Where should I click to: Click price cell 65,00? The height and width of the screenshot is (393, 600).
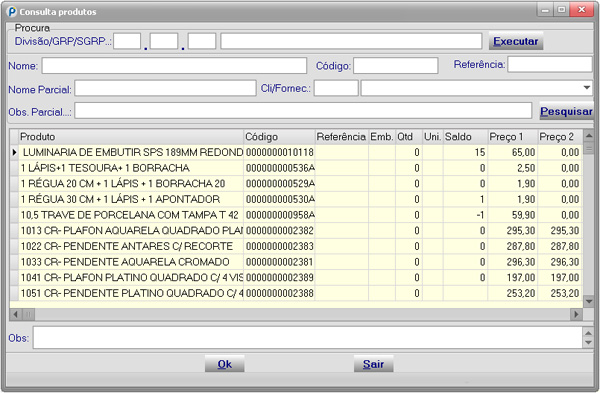coord(513,152)
